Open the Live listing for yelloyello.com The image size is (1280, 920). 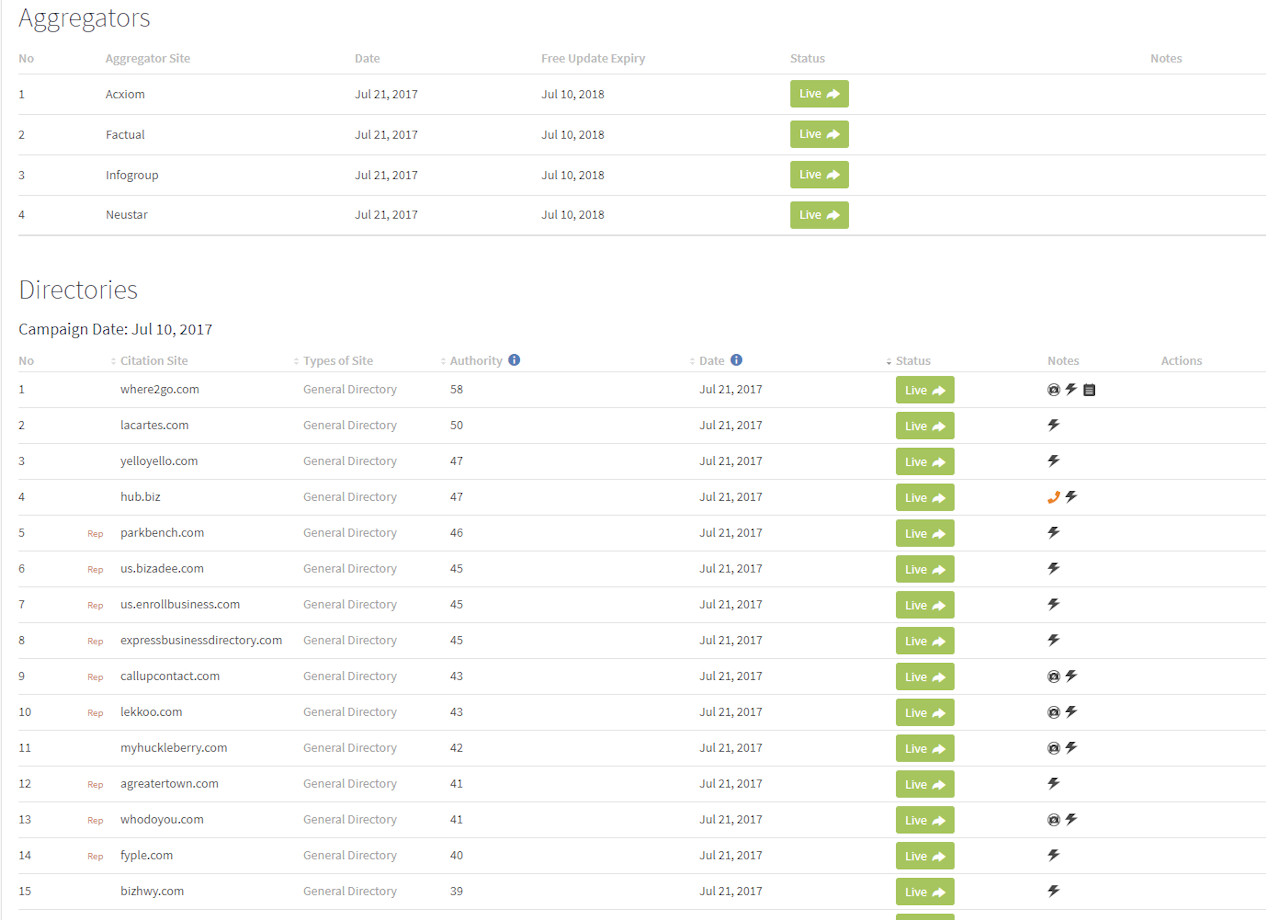(x=925, y=462)
